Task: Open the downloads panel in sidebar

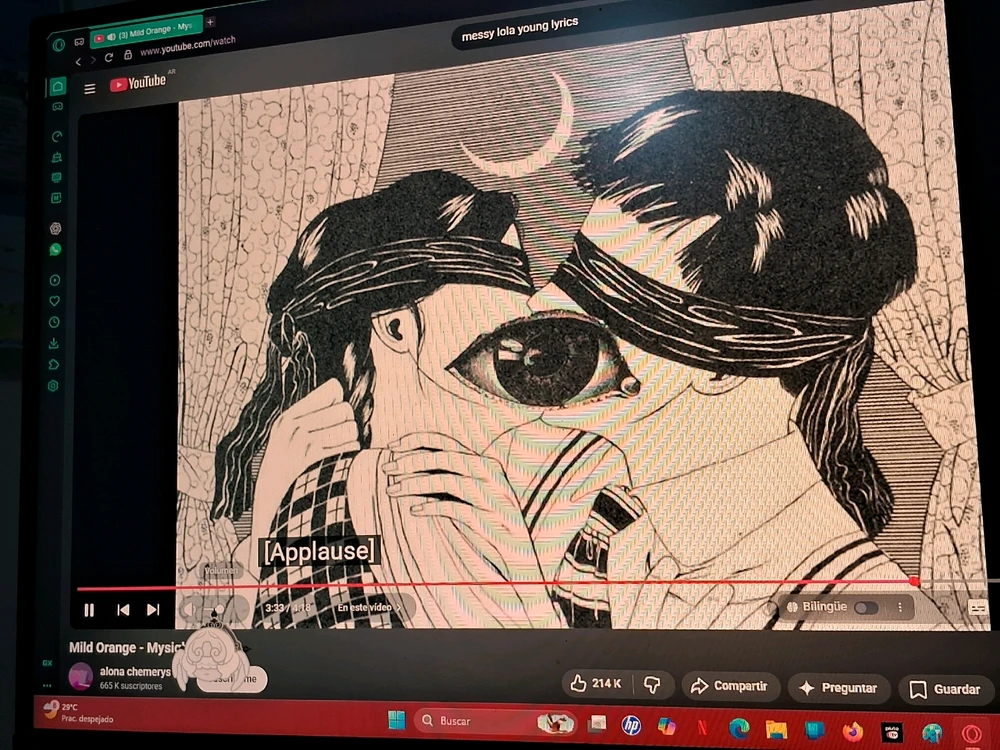Action: click(54, 343)
